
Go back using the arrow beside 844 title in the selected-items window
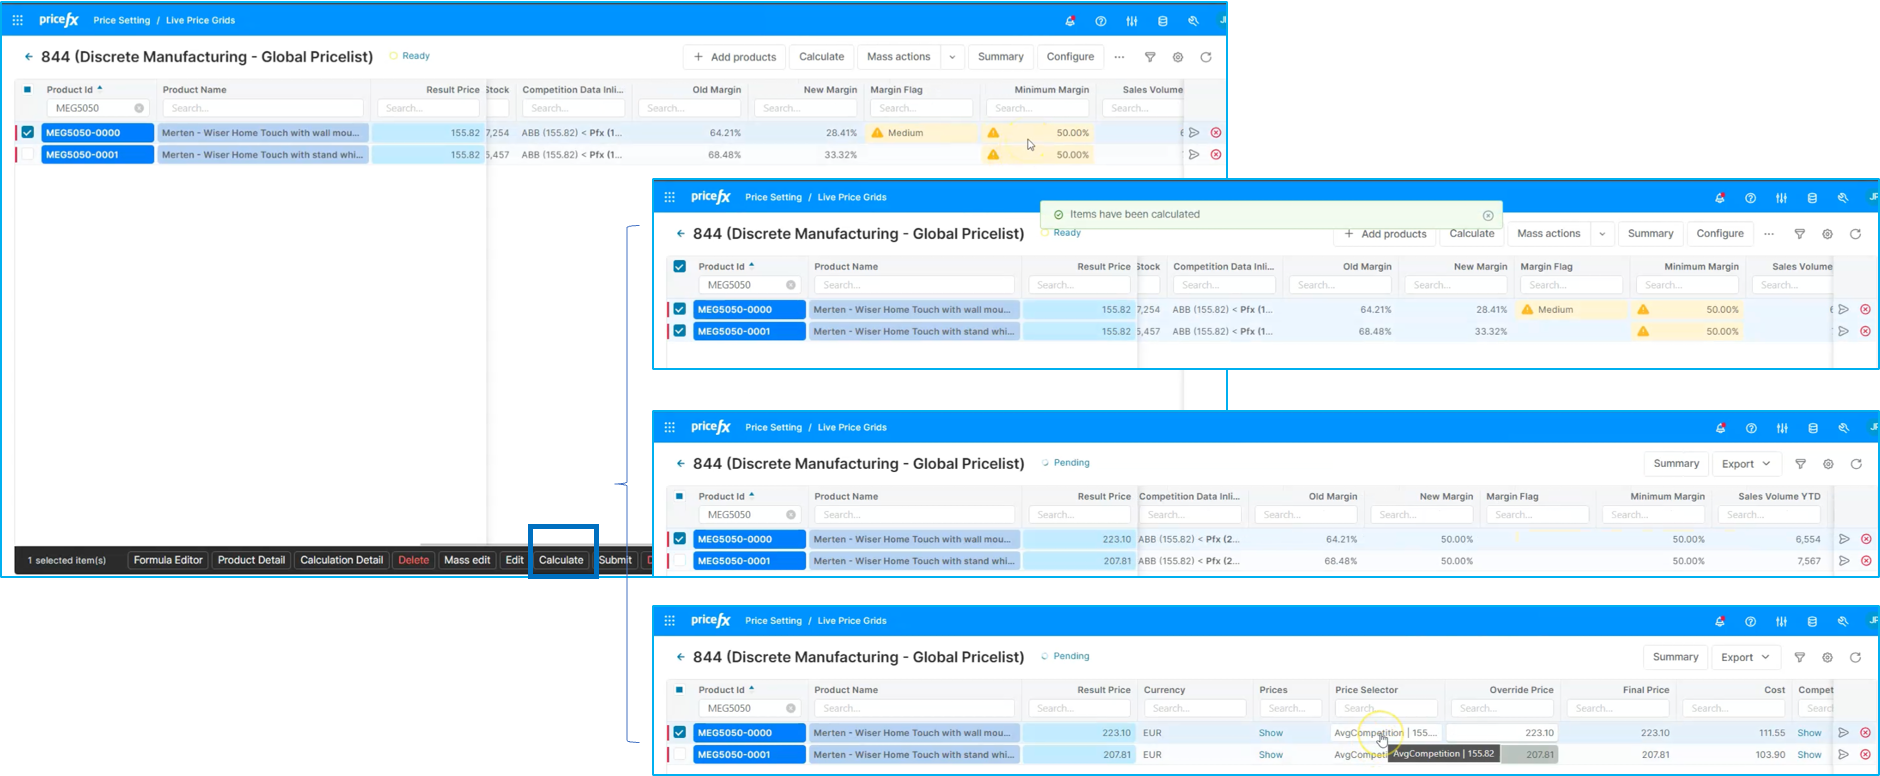[29, 57]
